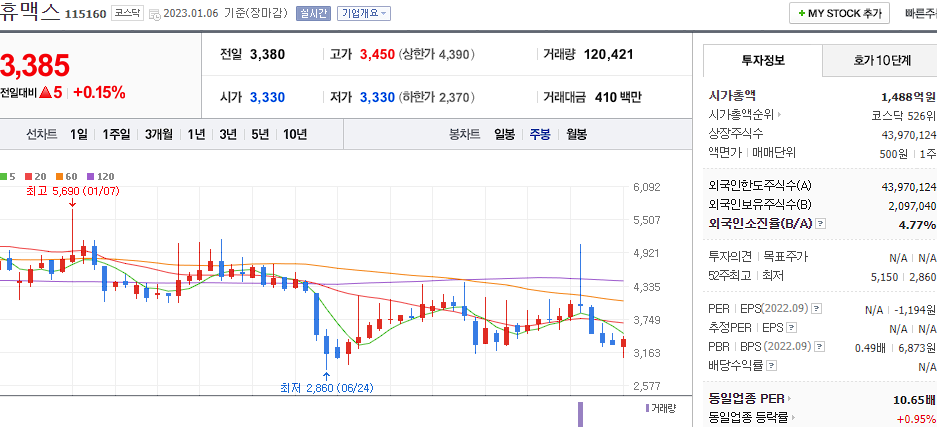Click the 시가 value 3,330
Image resolution: width=937 pixels, height=427 pixels.
(267, 97)
